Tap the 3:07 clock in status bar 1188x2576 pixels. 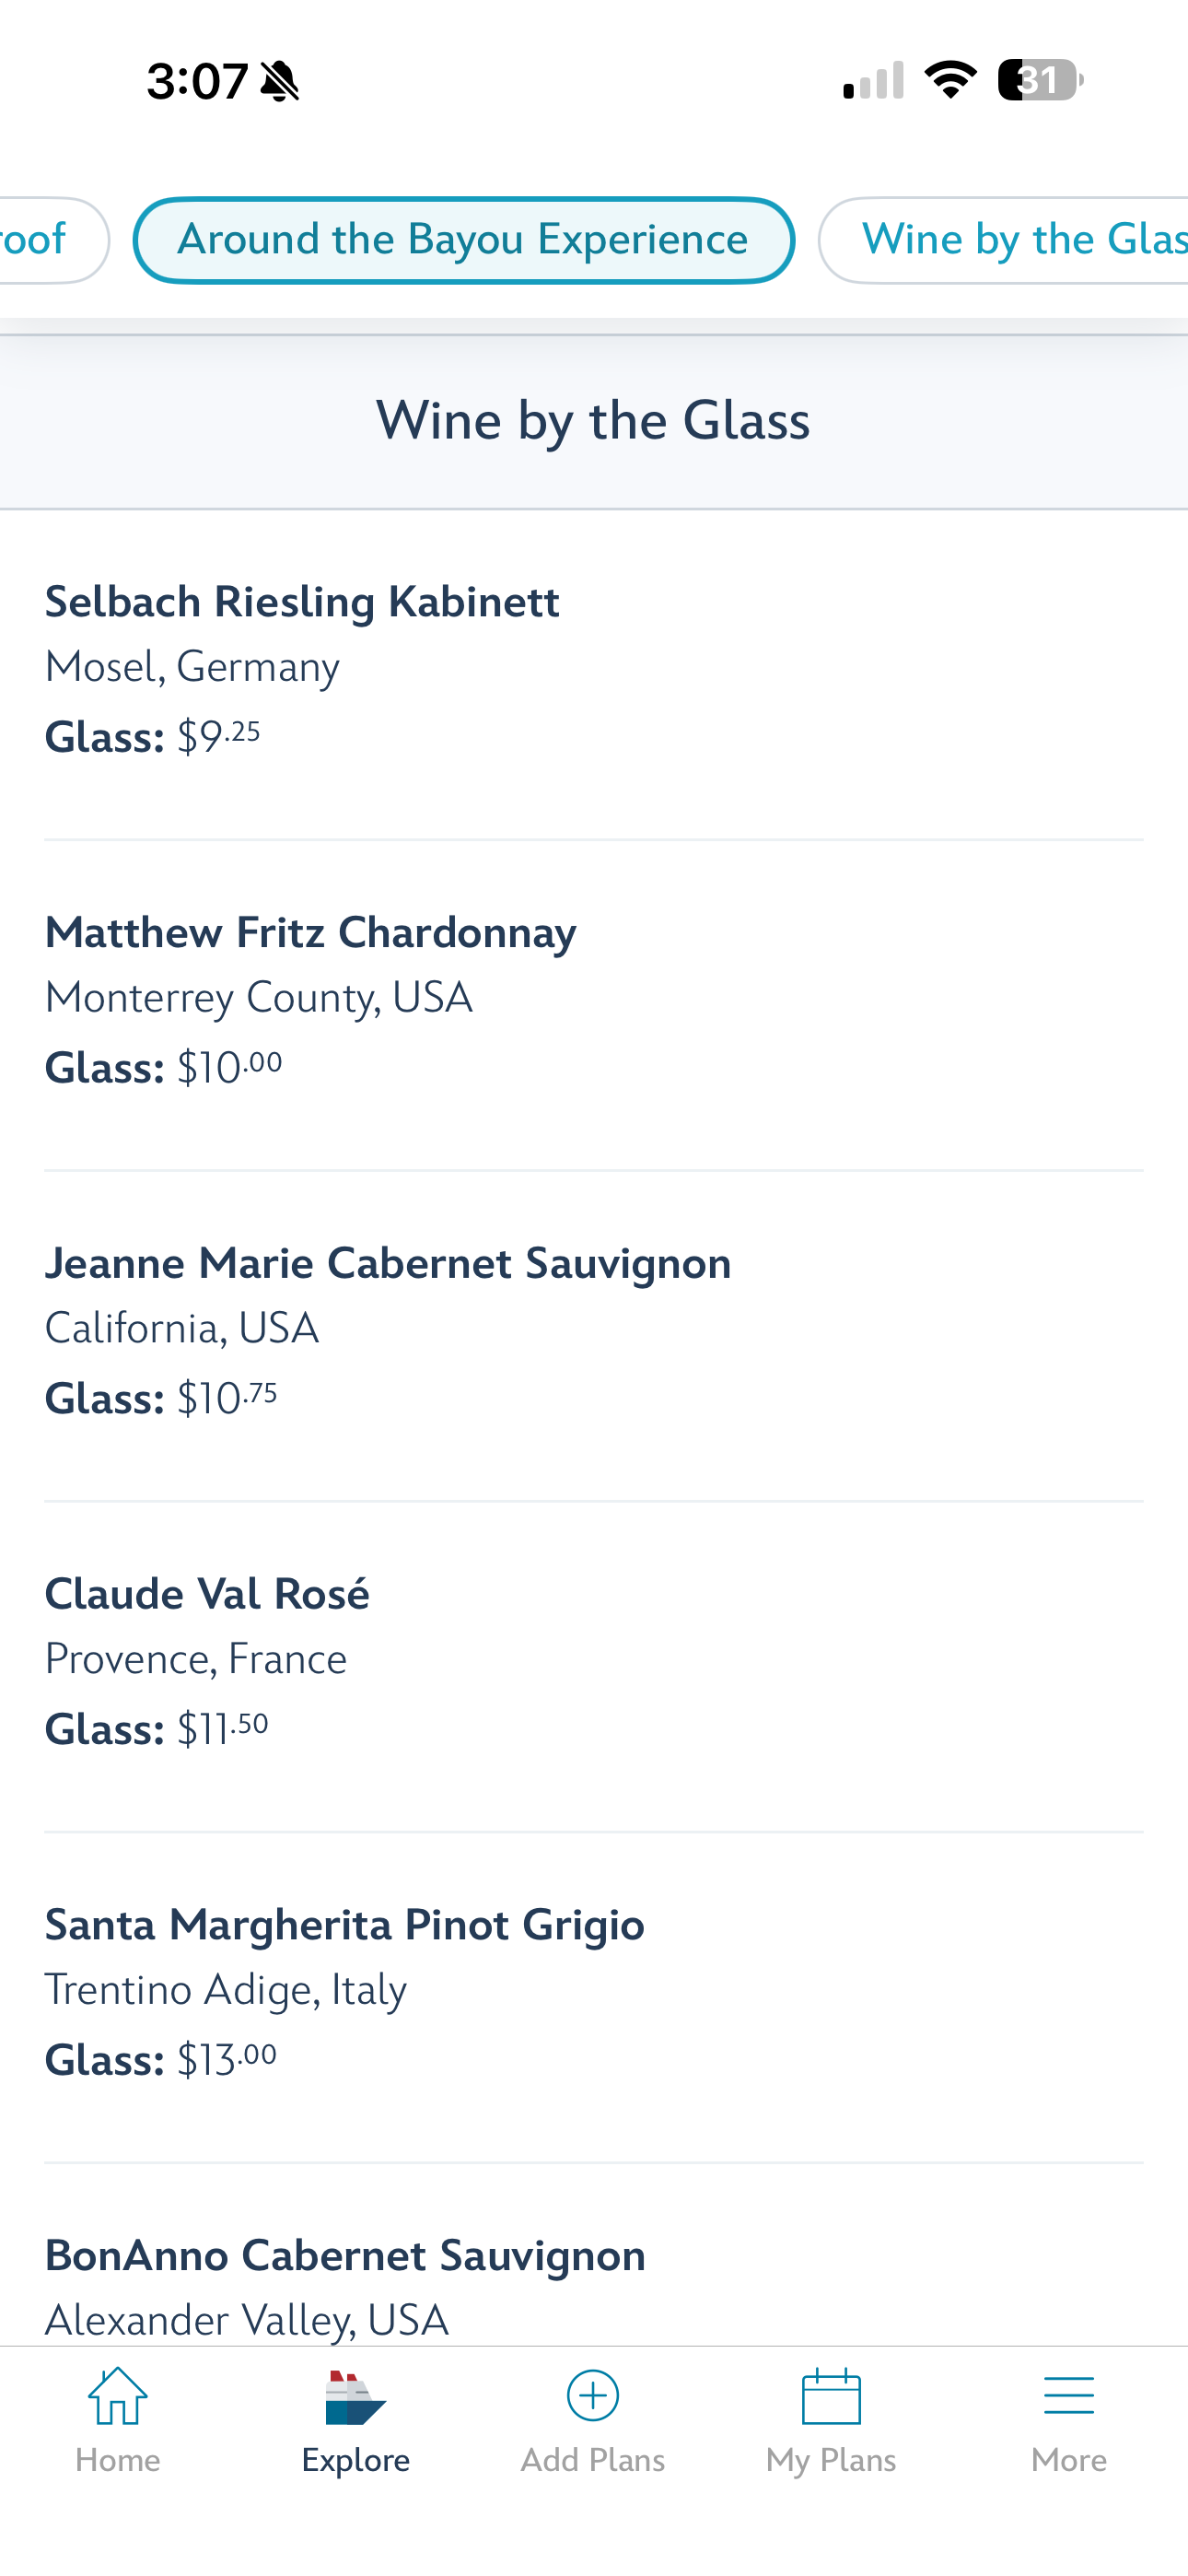[197, 81]
